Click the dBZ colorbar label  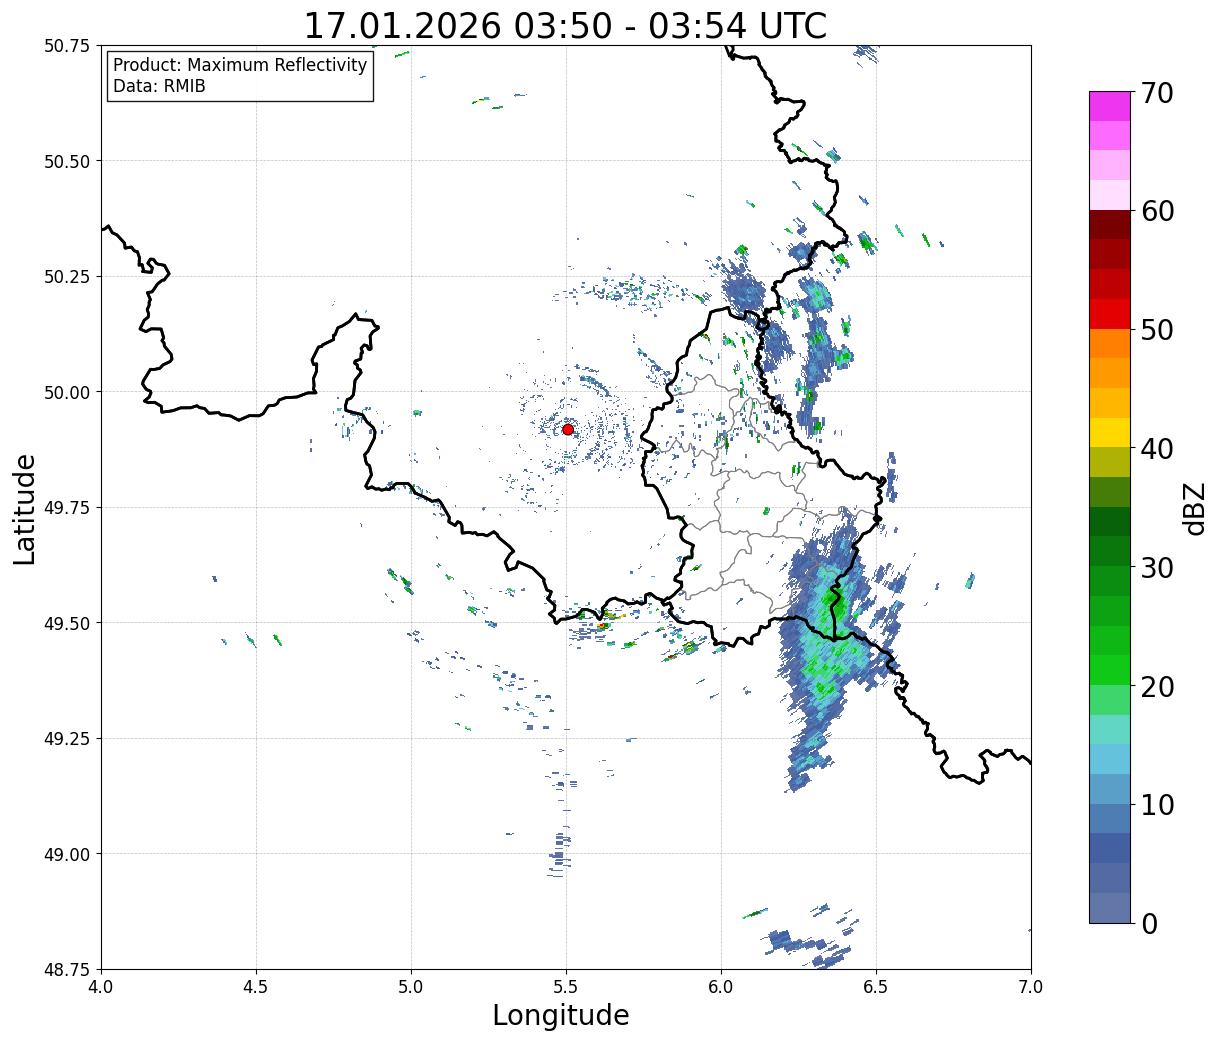click(x=1195, y=508)
